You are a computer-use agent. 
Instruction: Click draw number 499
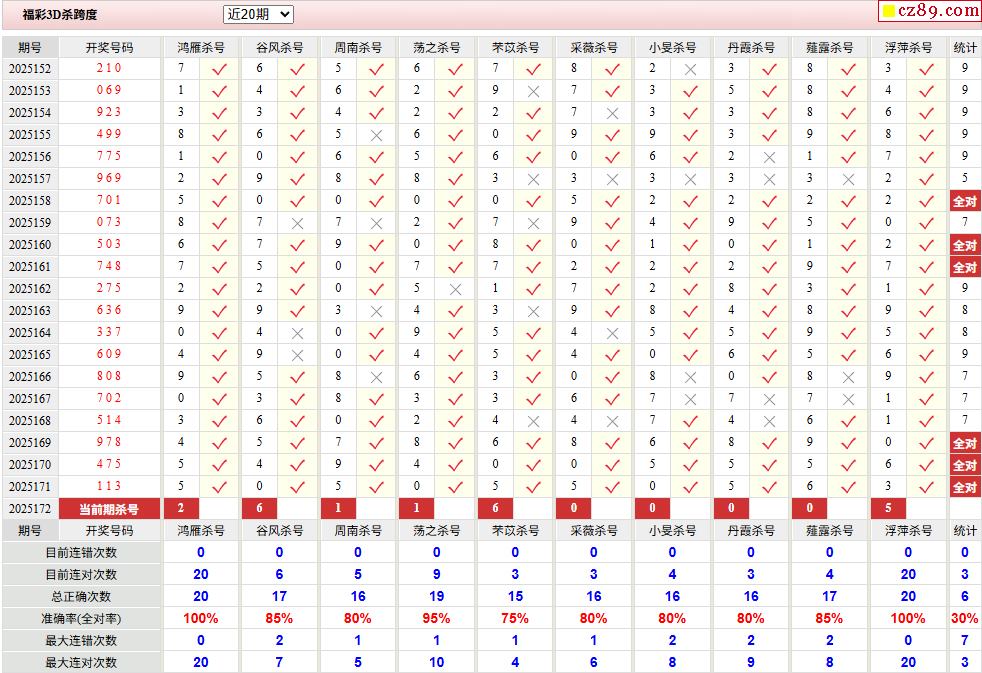tap(109, 134)
